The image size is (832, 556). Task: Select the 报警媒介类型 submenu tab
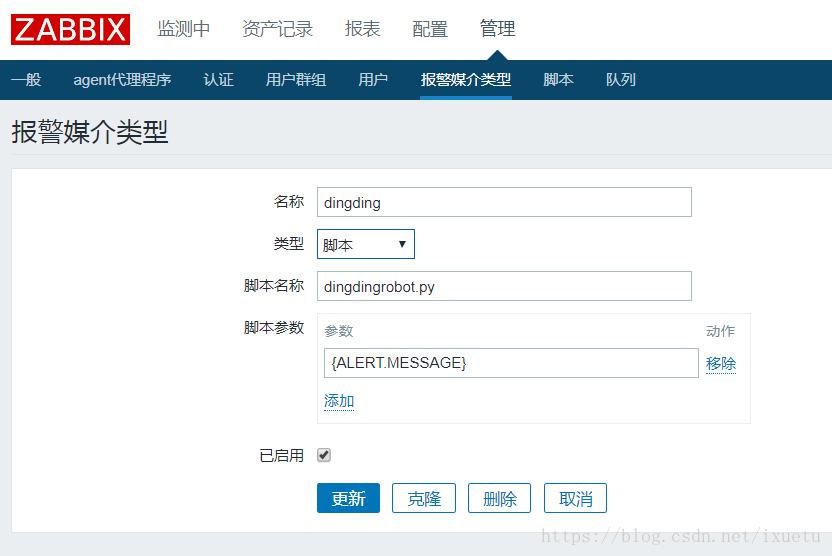tap(466, 80)
